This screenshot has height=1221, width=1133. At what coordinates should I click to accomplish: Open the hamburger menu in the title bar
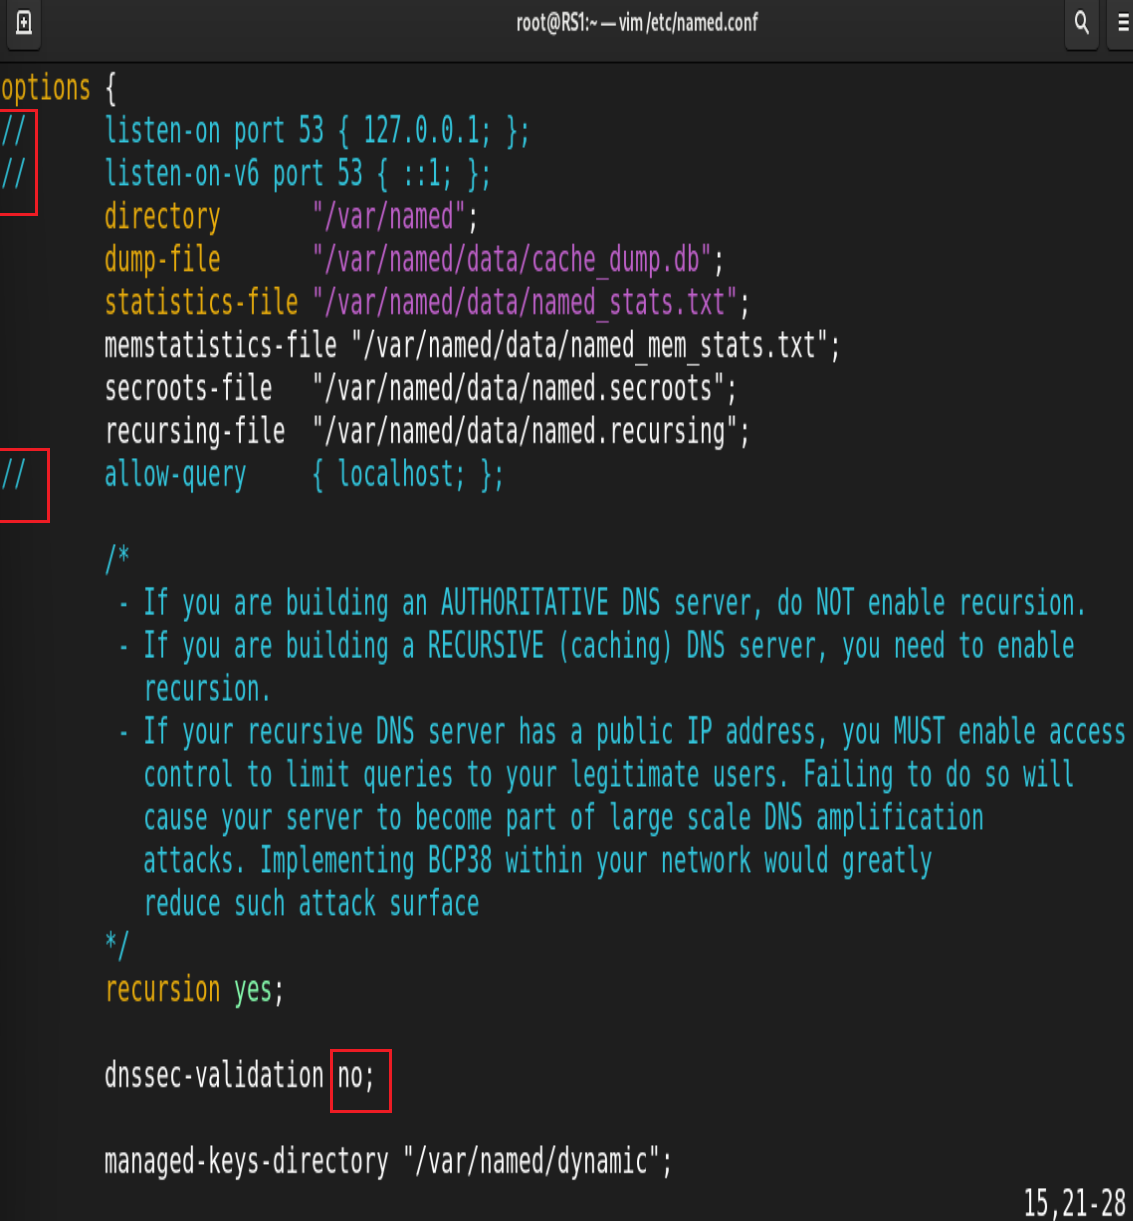click(x=1122, y=22)
